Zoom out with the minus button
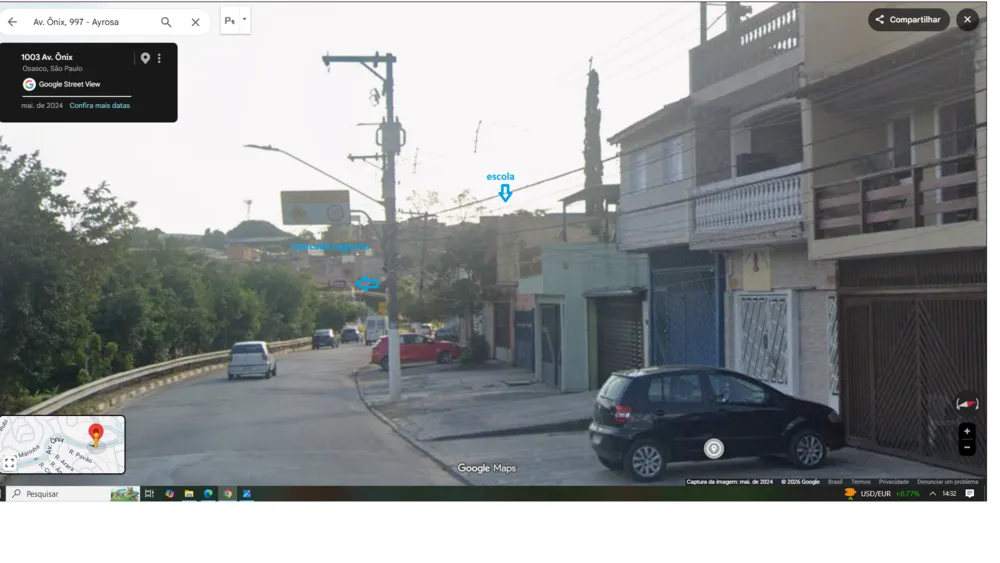 click(x=967, y=447)
